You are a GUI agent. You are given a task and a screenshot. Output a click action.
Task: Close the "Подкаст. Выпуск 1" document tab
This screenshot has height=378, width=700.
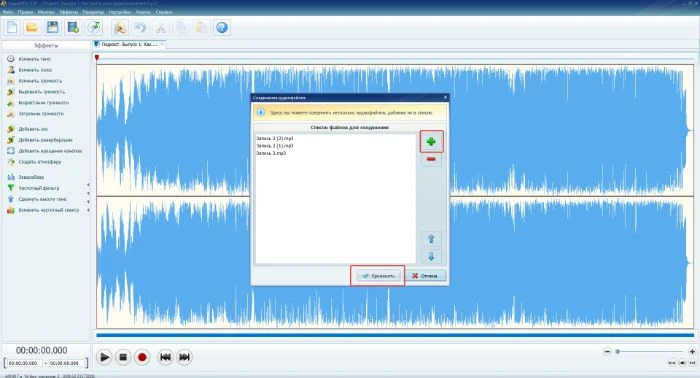click(162, 44)
